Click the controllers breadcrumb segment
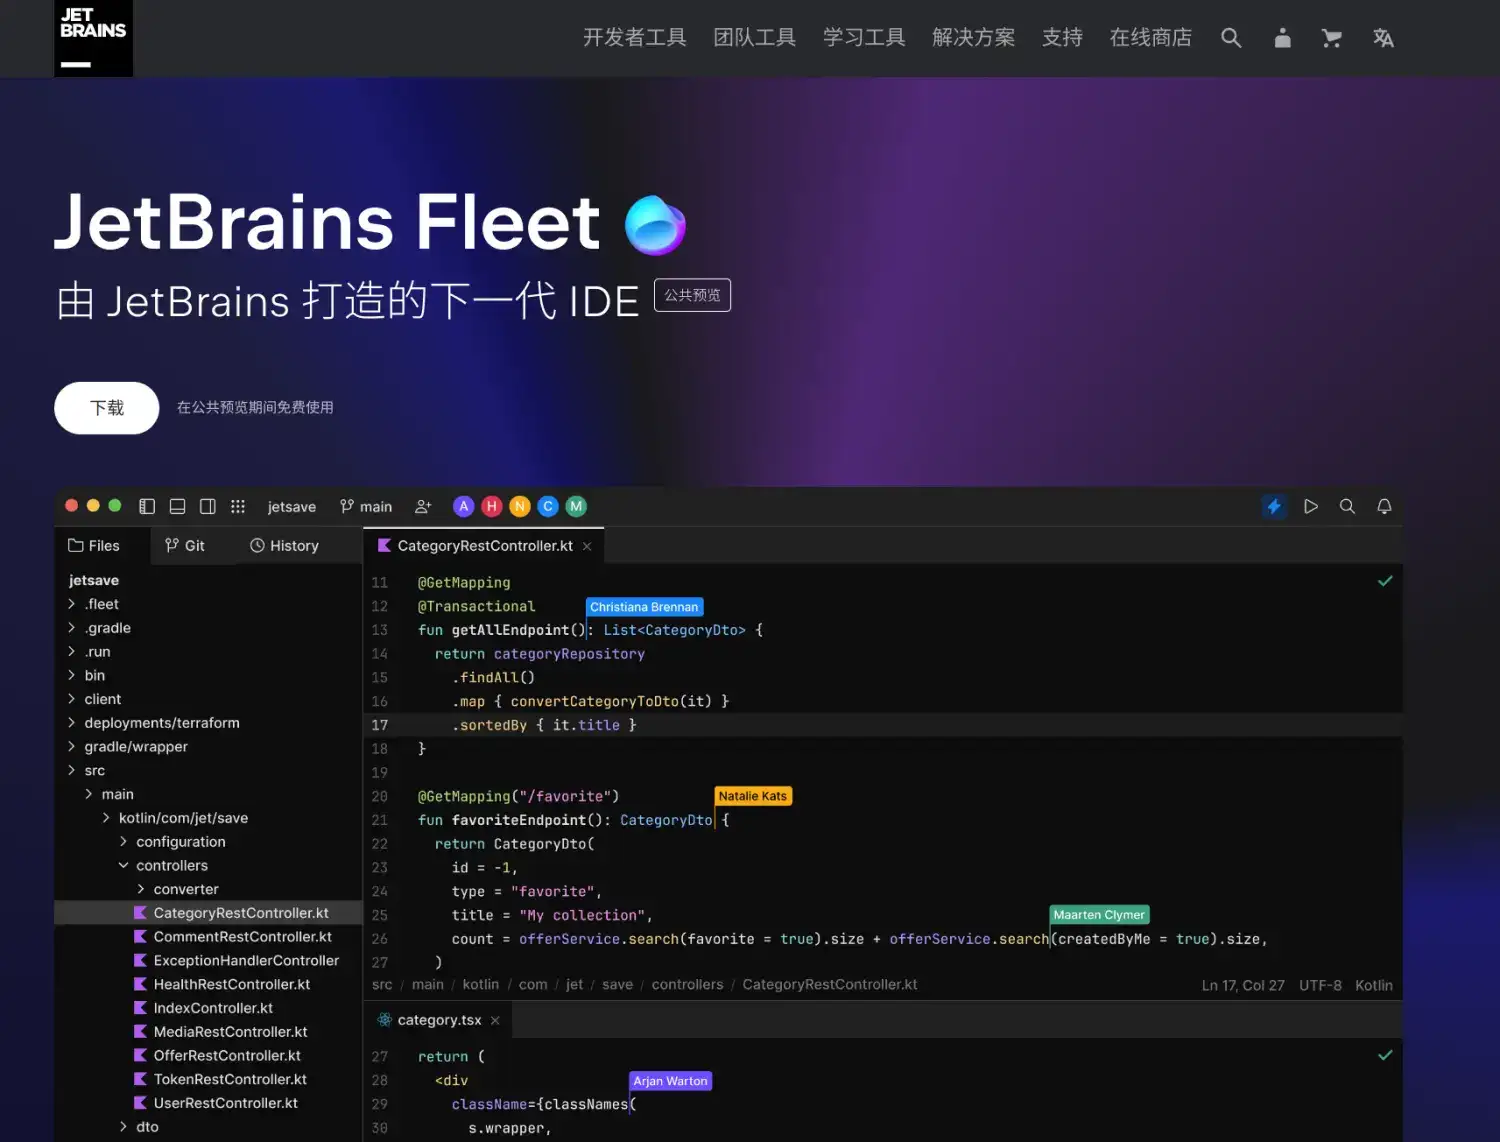Image resolution: width=1500 pixels, height=1142 pixels. click(687, 984)
